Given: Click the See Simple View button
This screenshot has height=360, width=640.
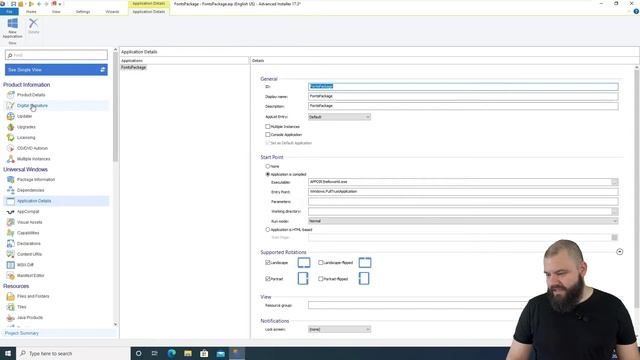Looking at the screenshot, I should tap(56, 70).
